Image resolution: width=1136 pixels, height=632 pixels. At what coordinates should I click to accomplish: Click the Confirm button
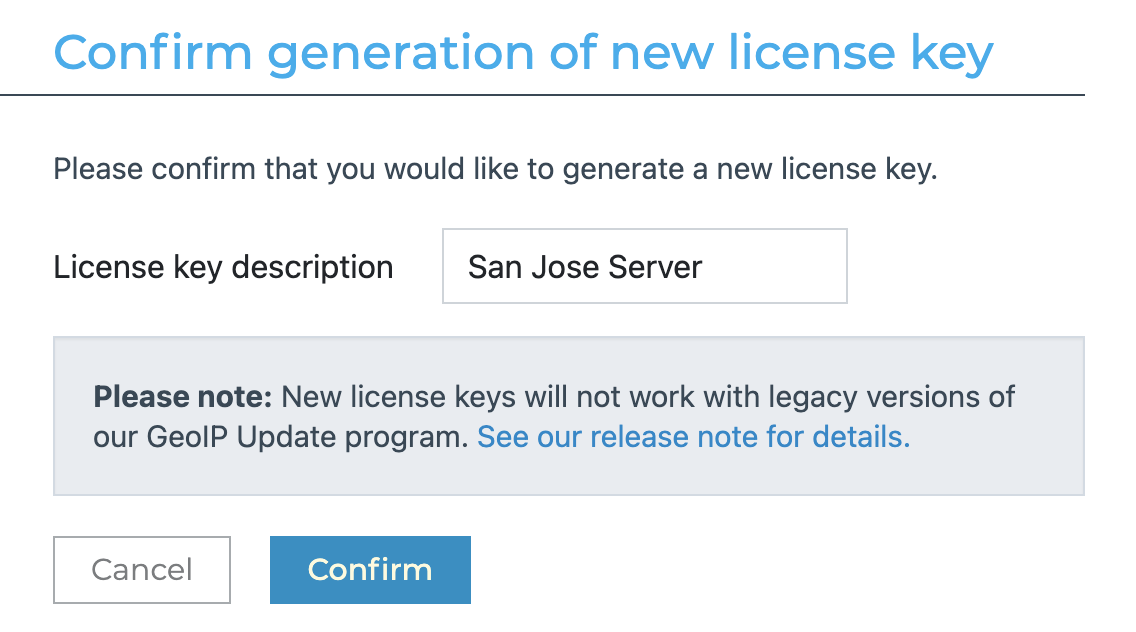click(x=370, y=570)
